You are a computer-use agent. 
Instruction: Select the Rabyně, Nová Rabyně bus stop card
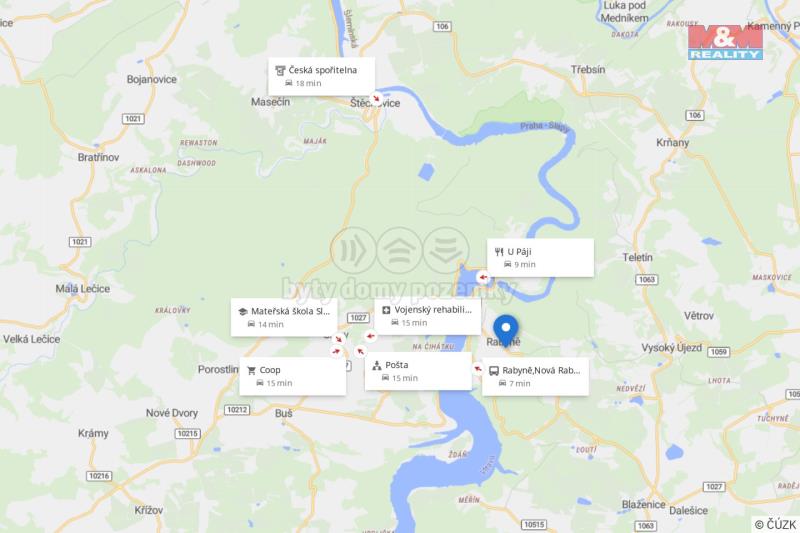pos(535,376)
